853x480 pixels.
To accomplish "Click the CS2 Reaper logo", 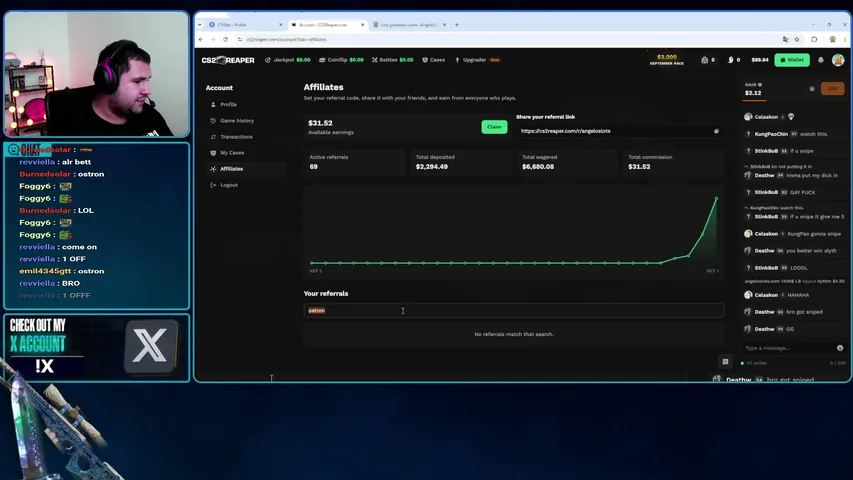I will click(228, 60).
